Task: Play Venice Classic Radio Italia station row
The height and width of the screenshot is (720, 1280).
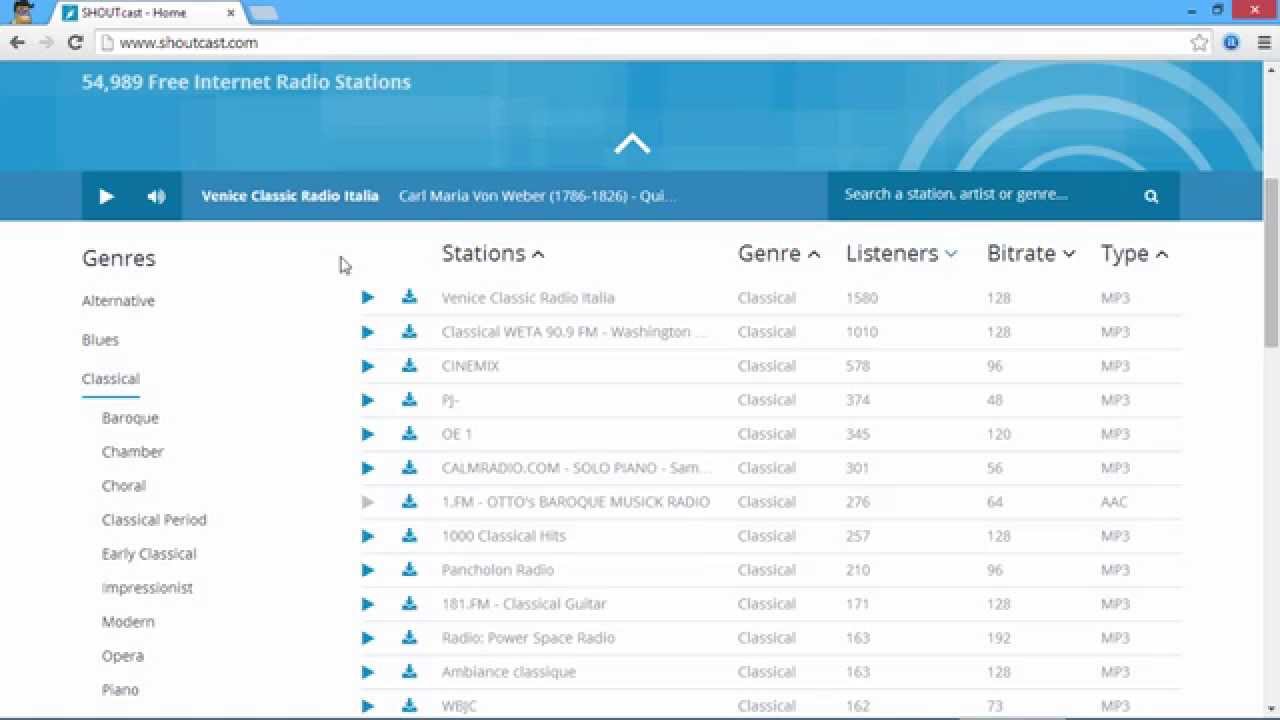Action: [x=368, y=298]
